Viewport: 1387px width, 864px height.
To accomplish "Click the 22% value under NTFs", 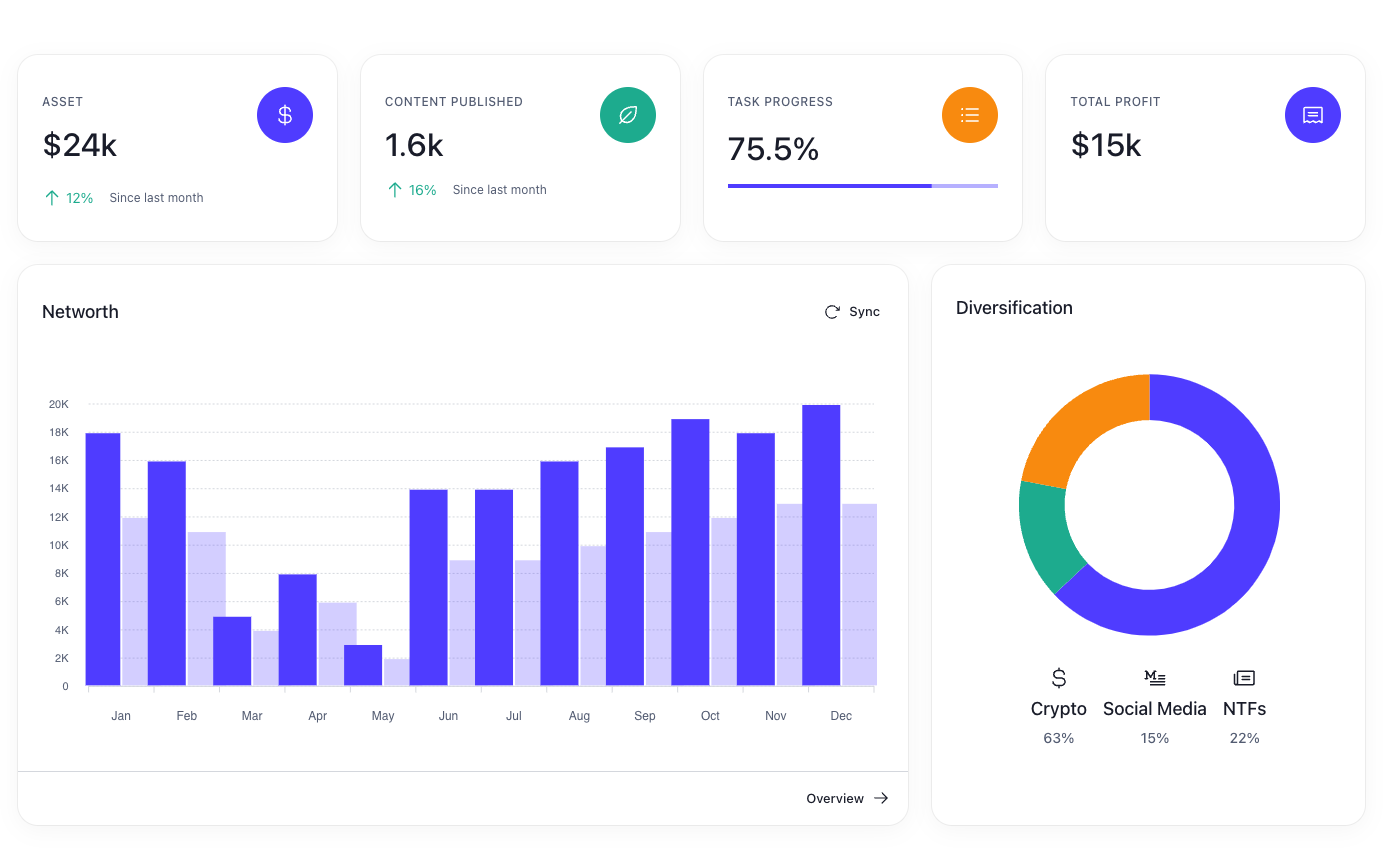I will click(x=1245, y=738).
